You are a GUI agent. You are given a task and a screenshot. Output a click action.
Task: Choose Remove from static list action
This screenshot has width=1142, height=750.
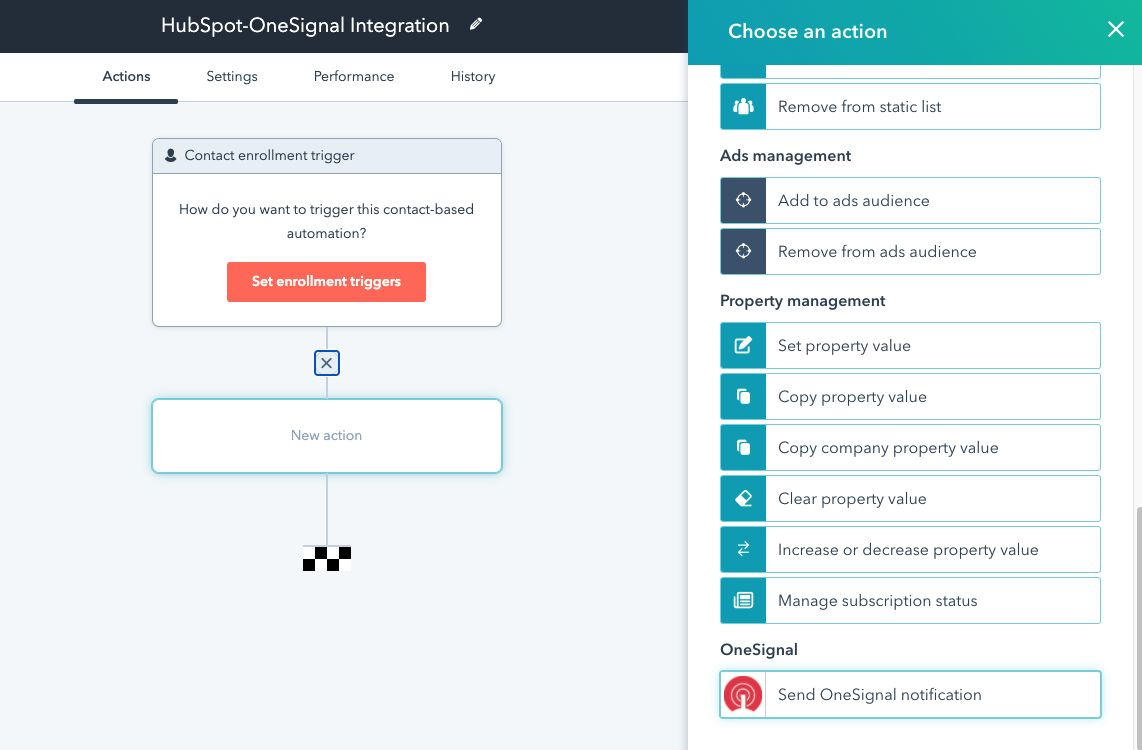point(910,106)
